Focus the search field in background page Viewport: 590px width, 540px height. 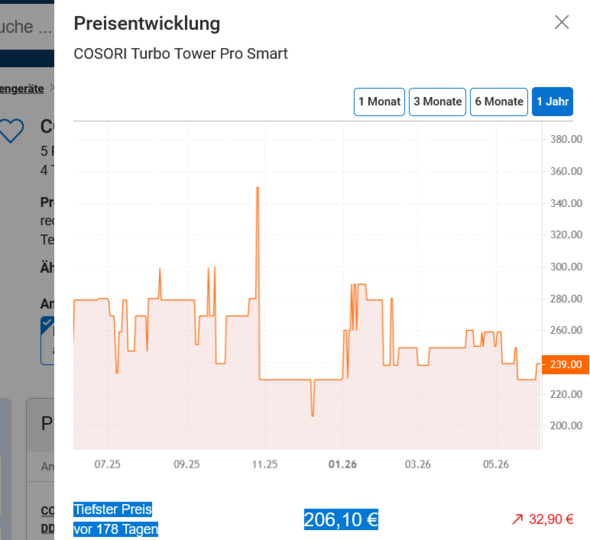point(27,26)
